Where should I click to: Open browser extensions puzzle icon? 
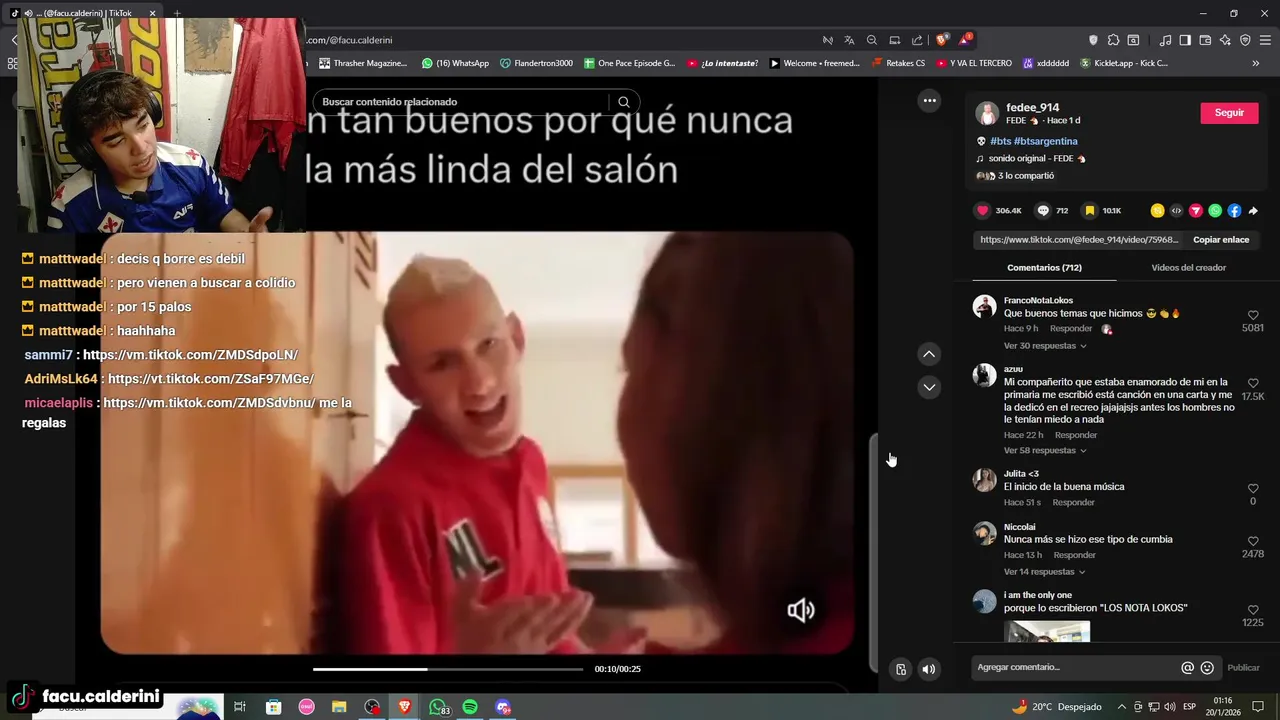1113,40
